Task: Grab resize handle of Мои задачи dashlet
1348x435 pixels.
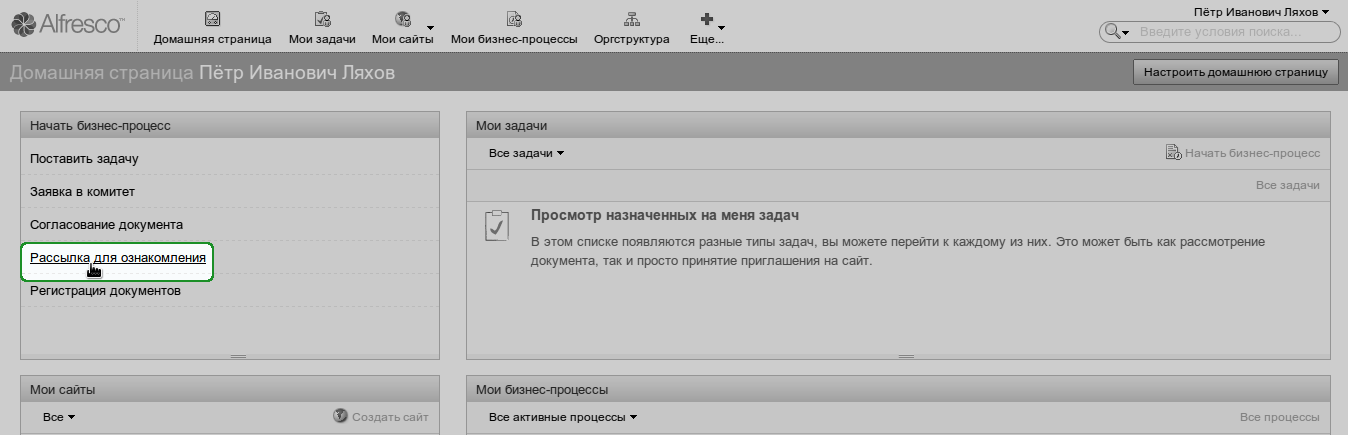Action: click(906, 356)
